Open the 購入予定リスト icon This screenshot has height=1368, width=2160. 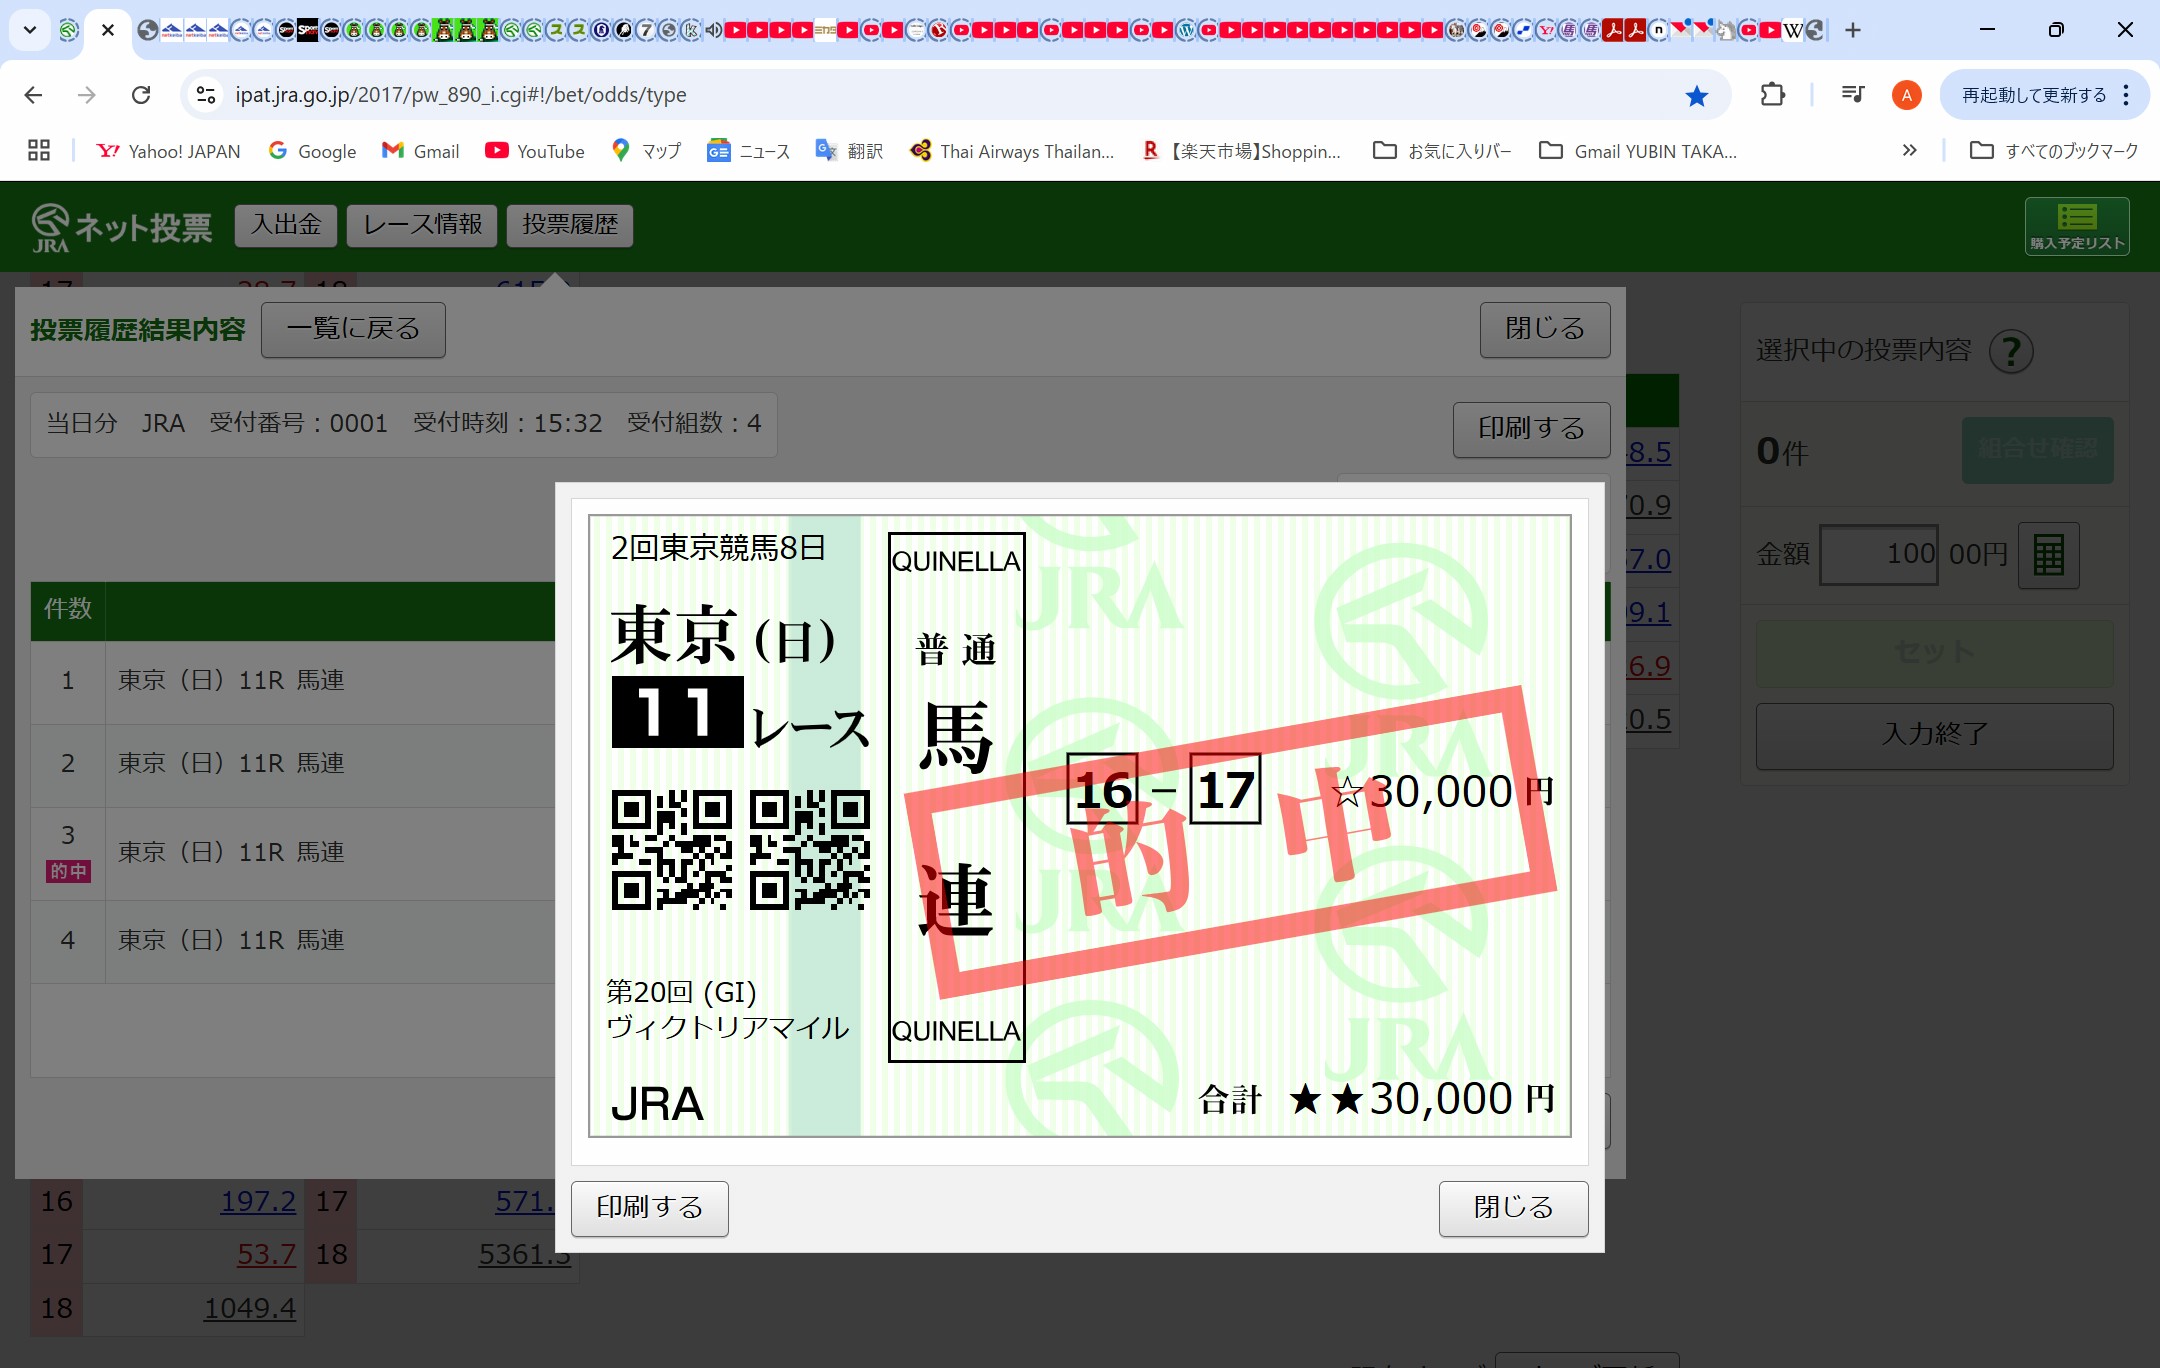pyautogui.click(x=2077, y=226)
